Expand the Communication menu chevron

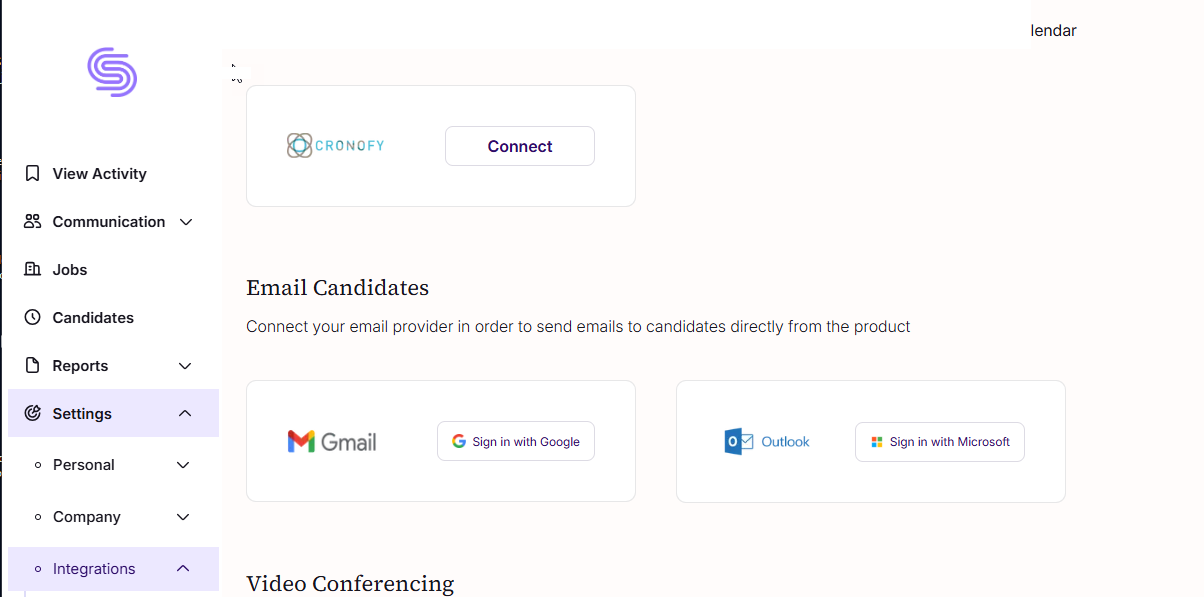click(x=186, y=222)
